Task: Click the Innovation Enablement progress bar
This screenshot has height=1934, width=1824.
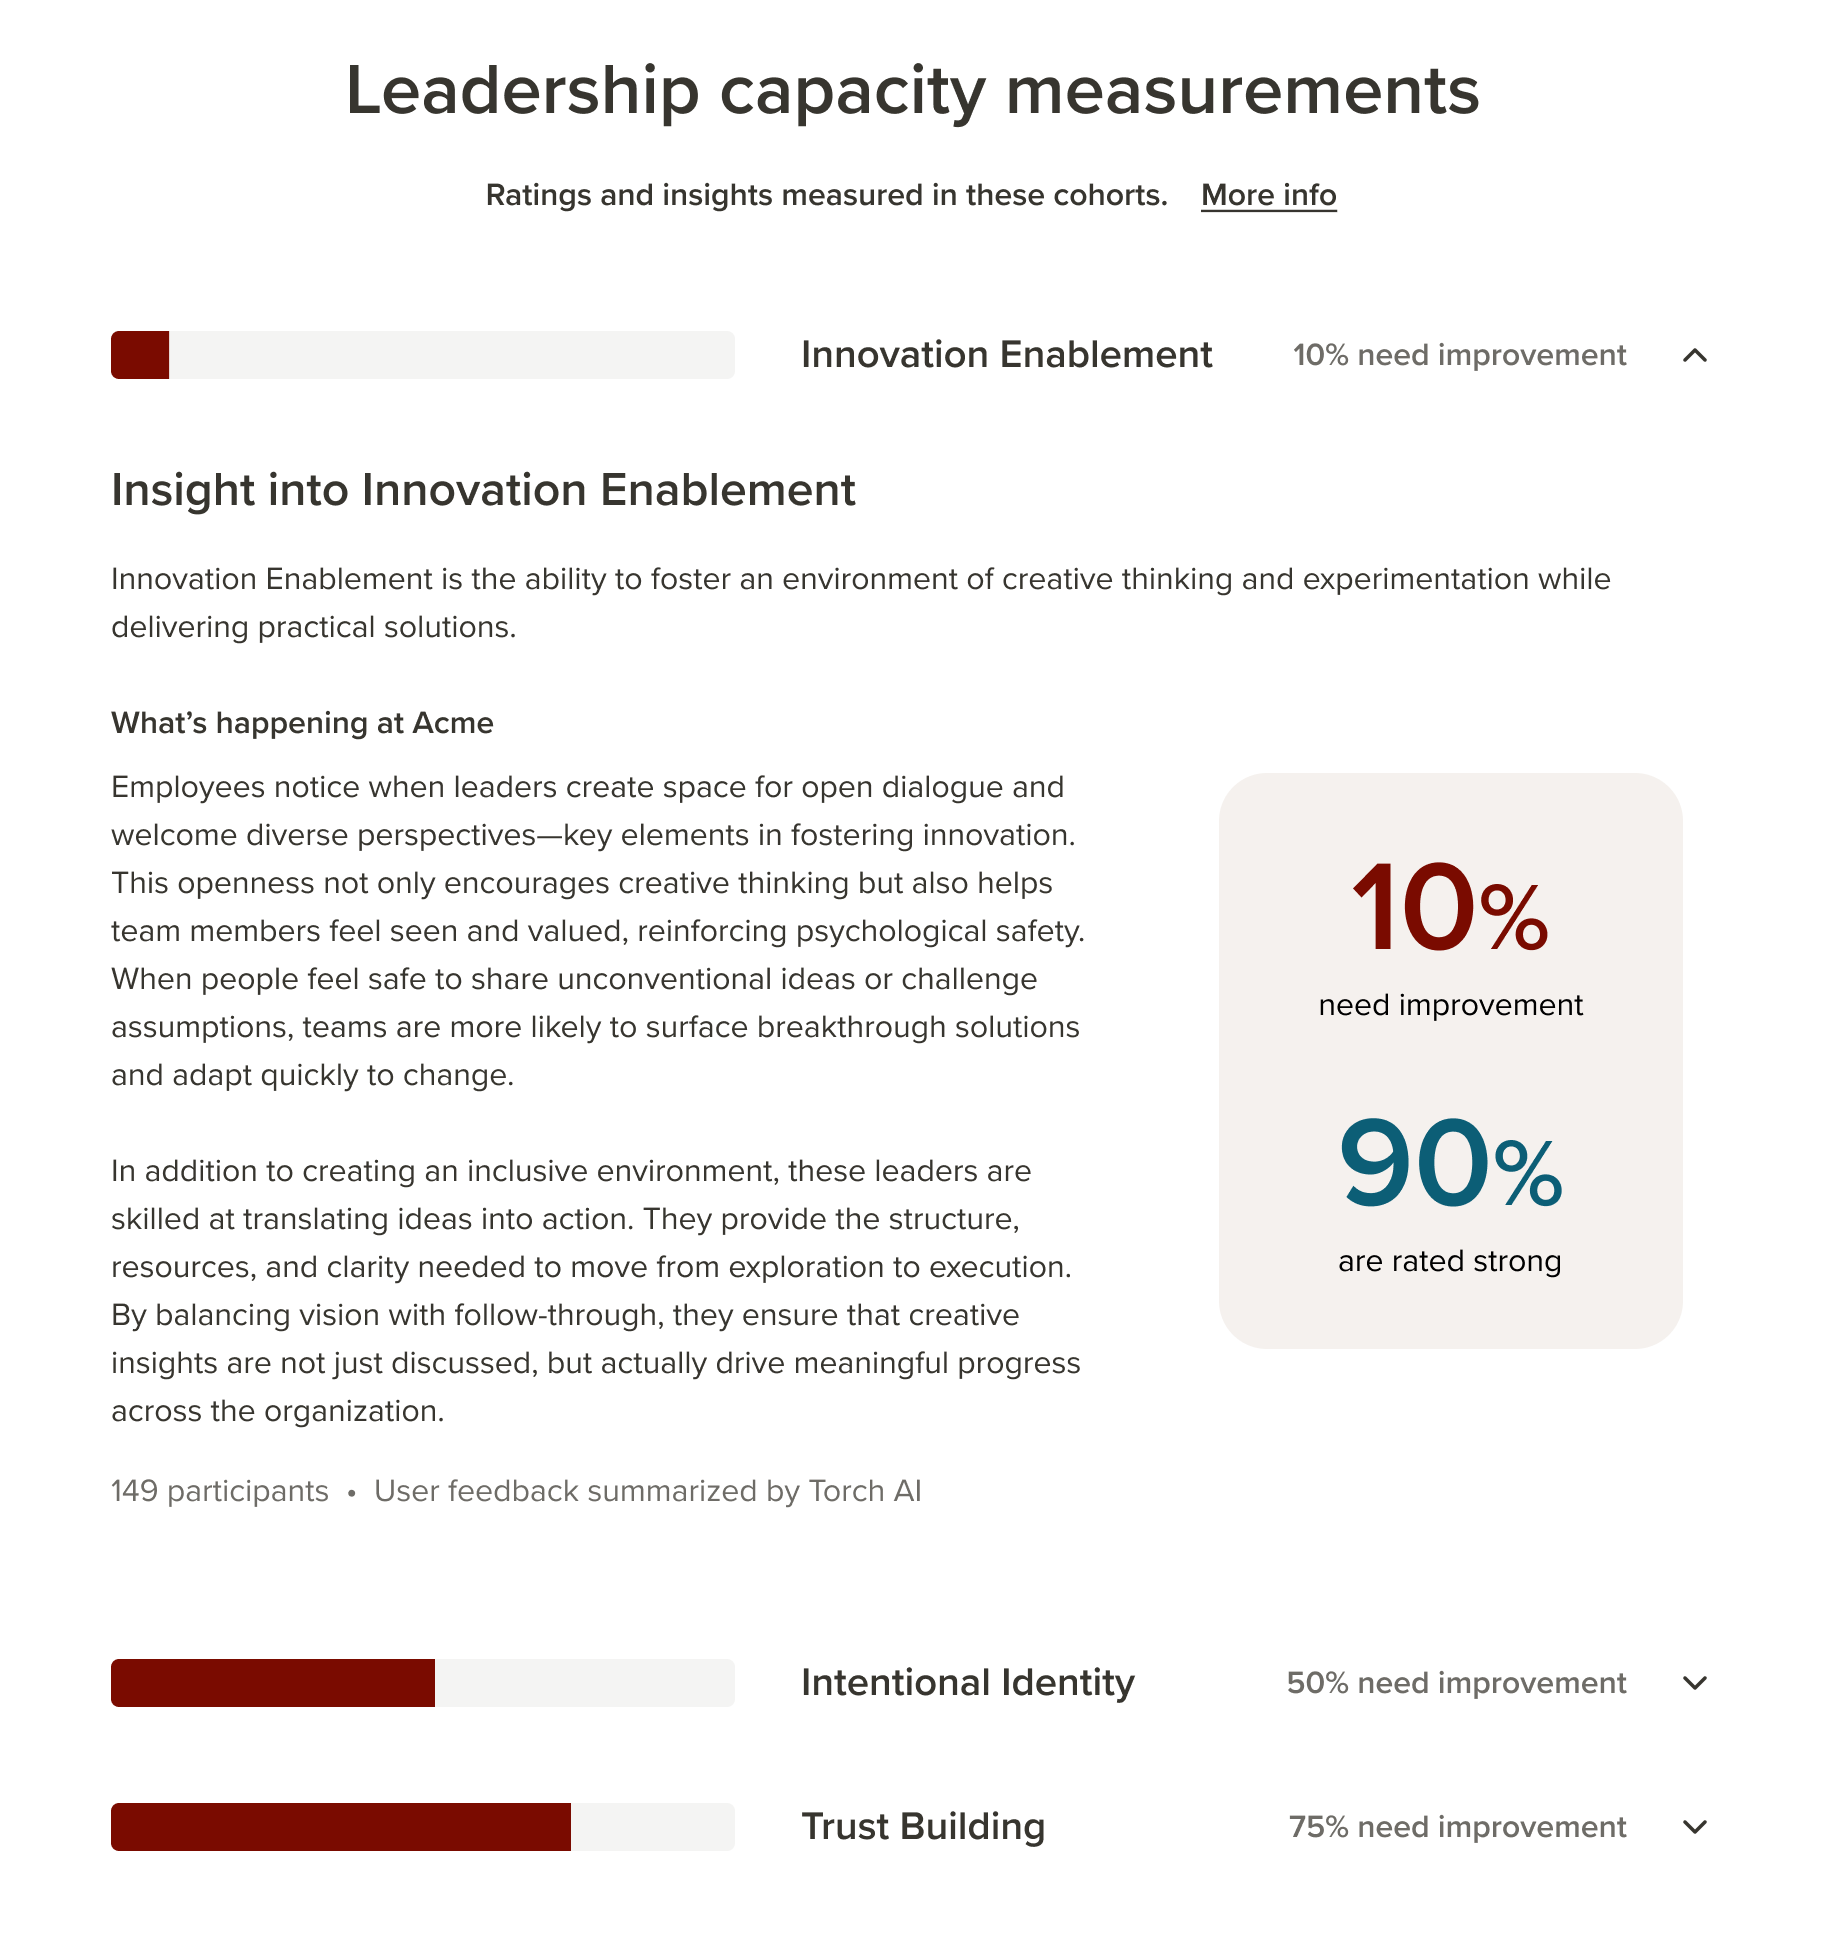Action: 423,355
